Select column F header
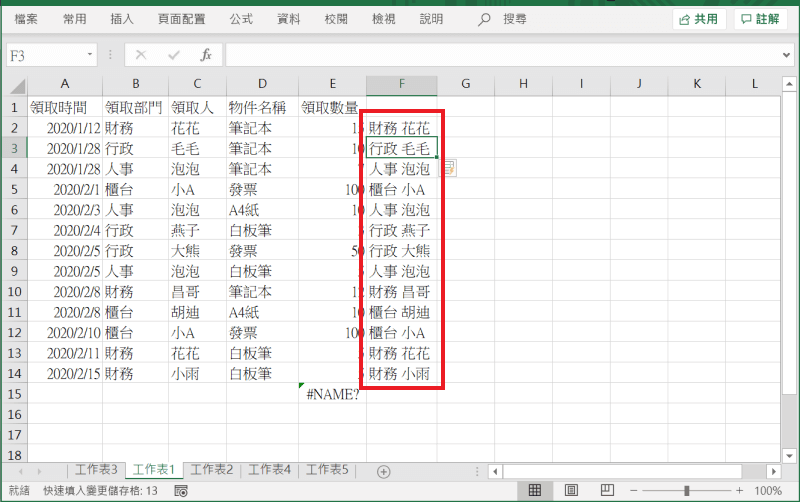This screenshot has width=800, height=502. [402, 84]
